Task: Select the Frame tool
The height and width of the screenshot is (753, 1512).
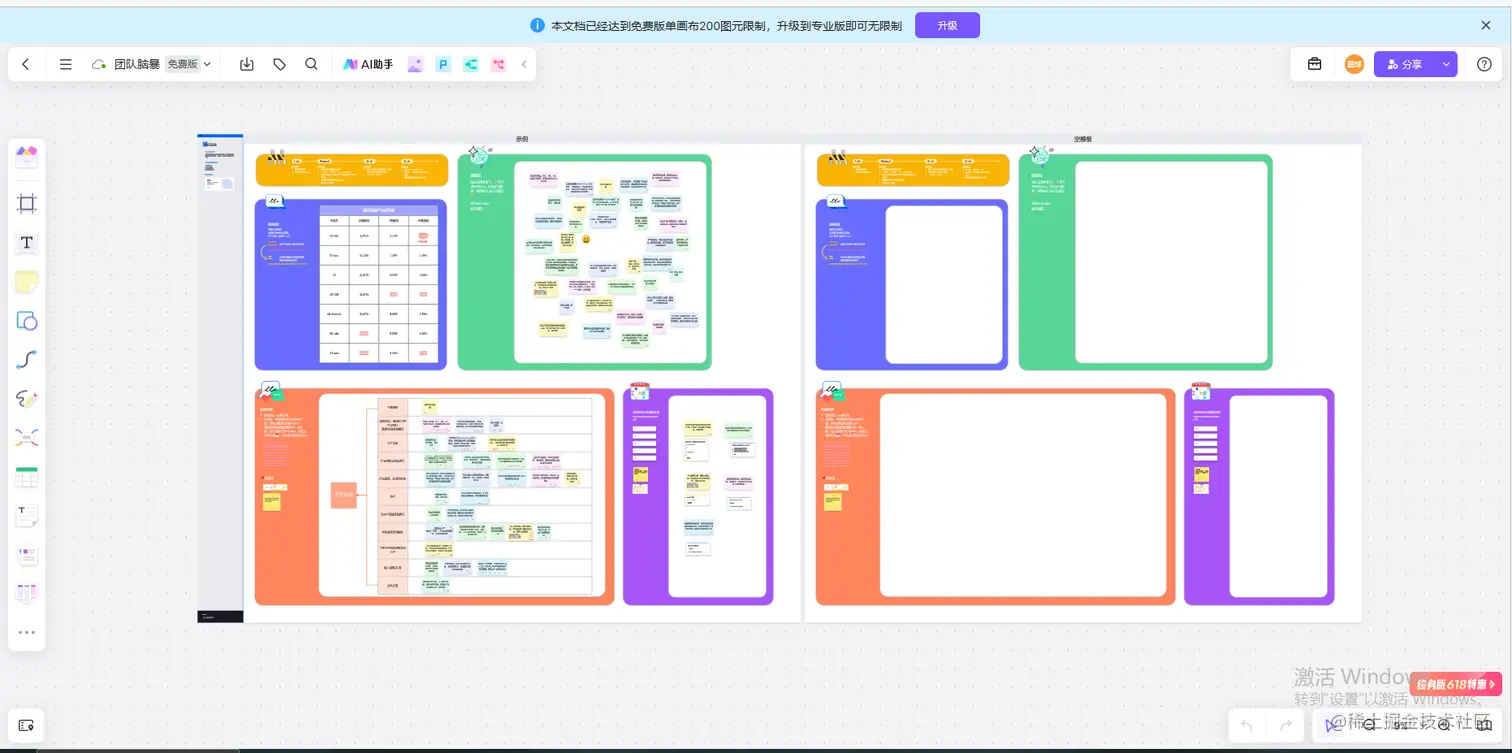Action: 27,204
